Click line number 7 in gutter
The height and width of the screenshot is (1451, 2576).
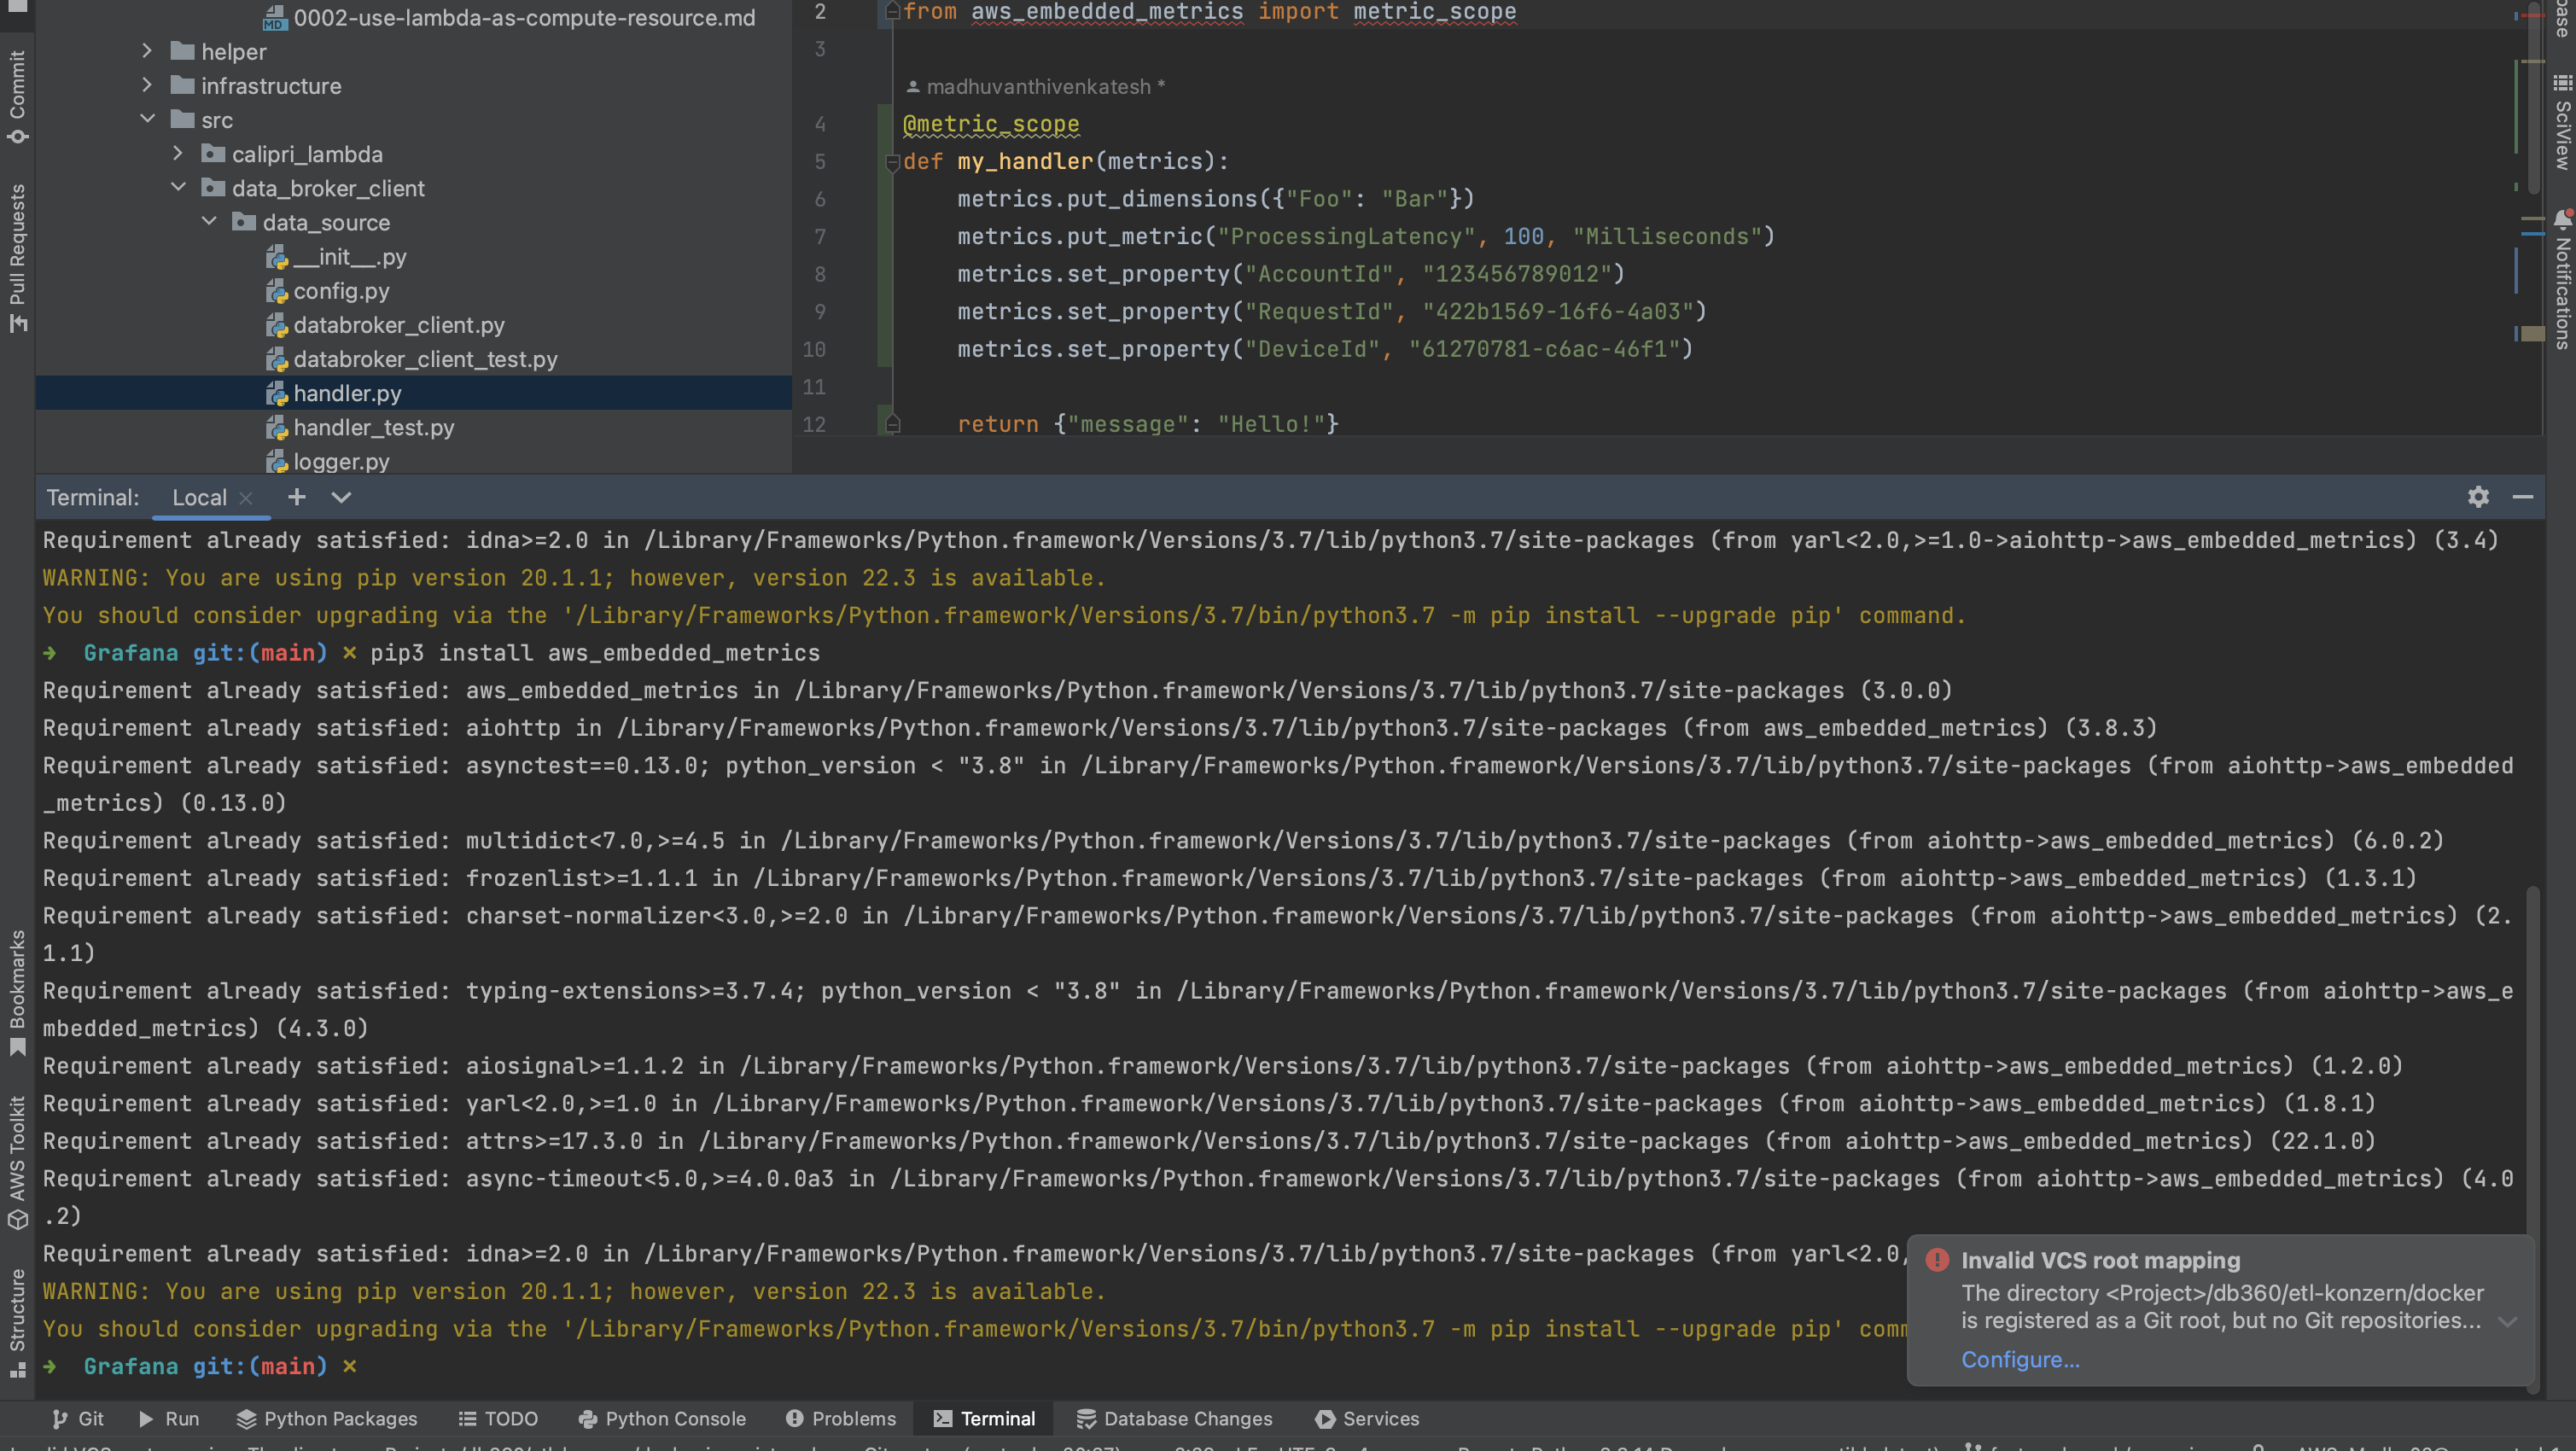pyautogui.click(x=820, y=237)
